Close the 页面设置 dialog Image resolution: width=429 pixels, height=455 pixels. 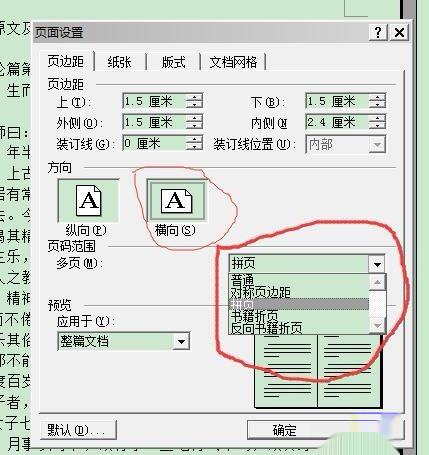[x=399, y=32]
